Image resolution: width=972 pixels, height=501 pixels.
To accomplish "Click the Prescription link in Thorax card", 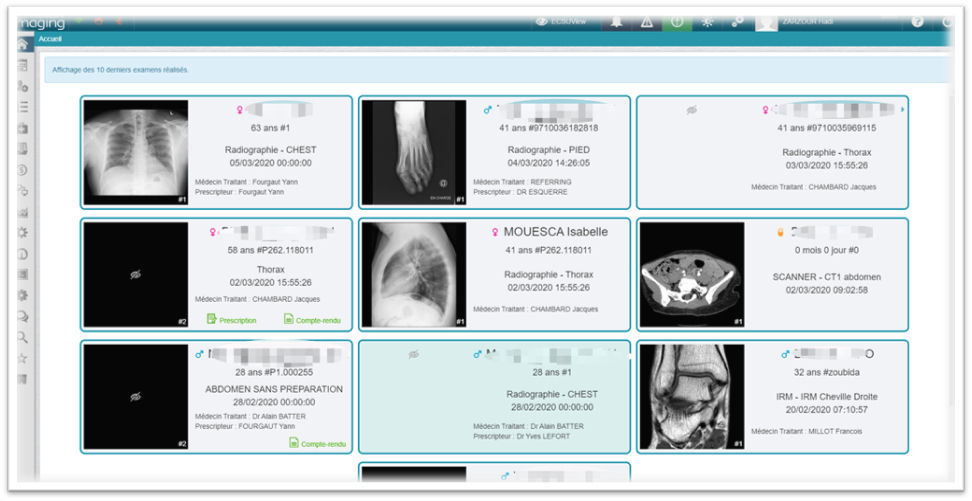I will point(231,319).
